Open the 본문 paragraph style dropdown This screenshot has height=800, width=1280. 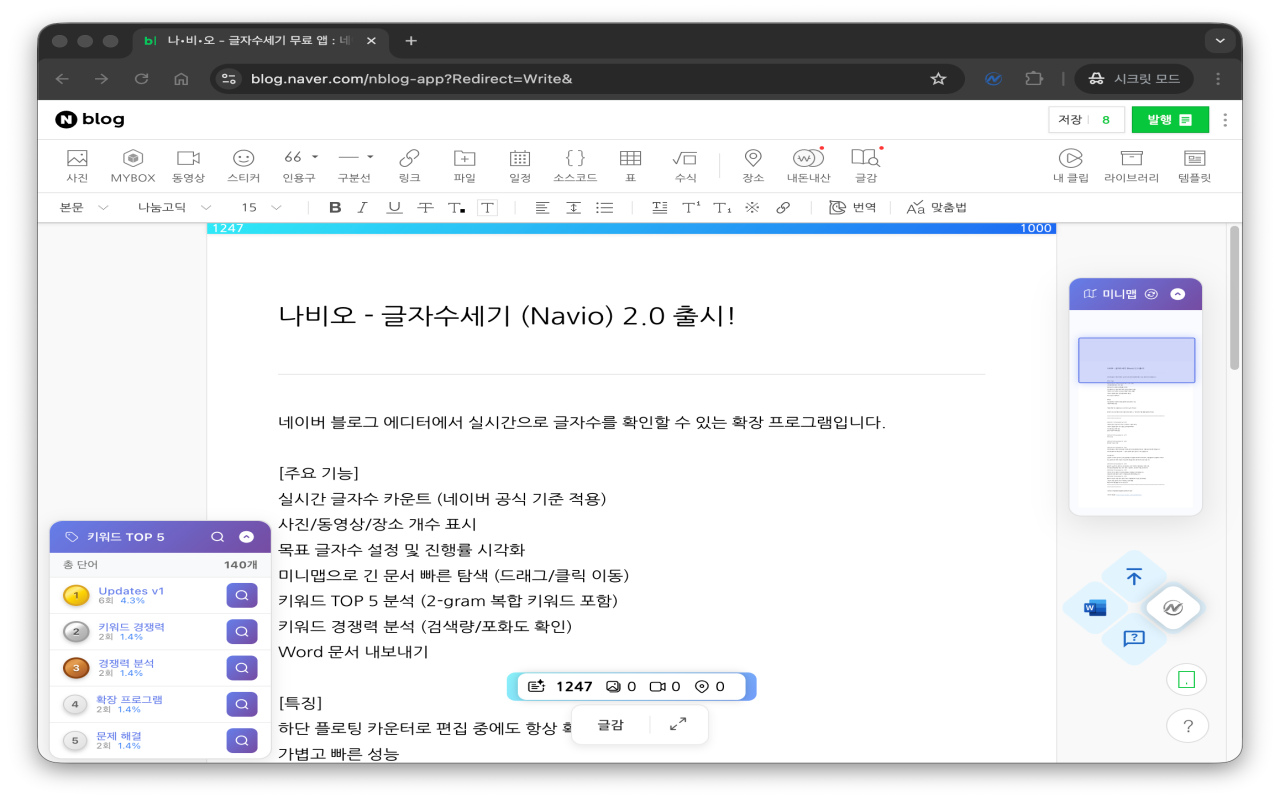83,207
